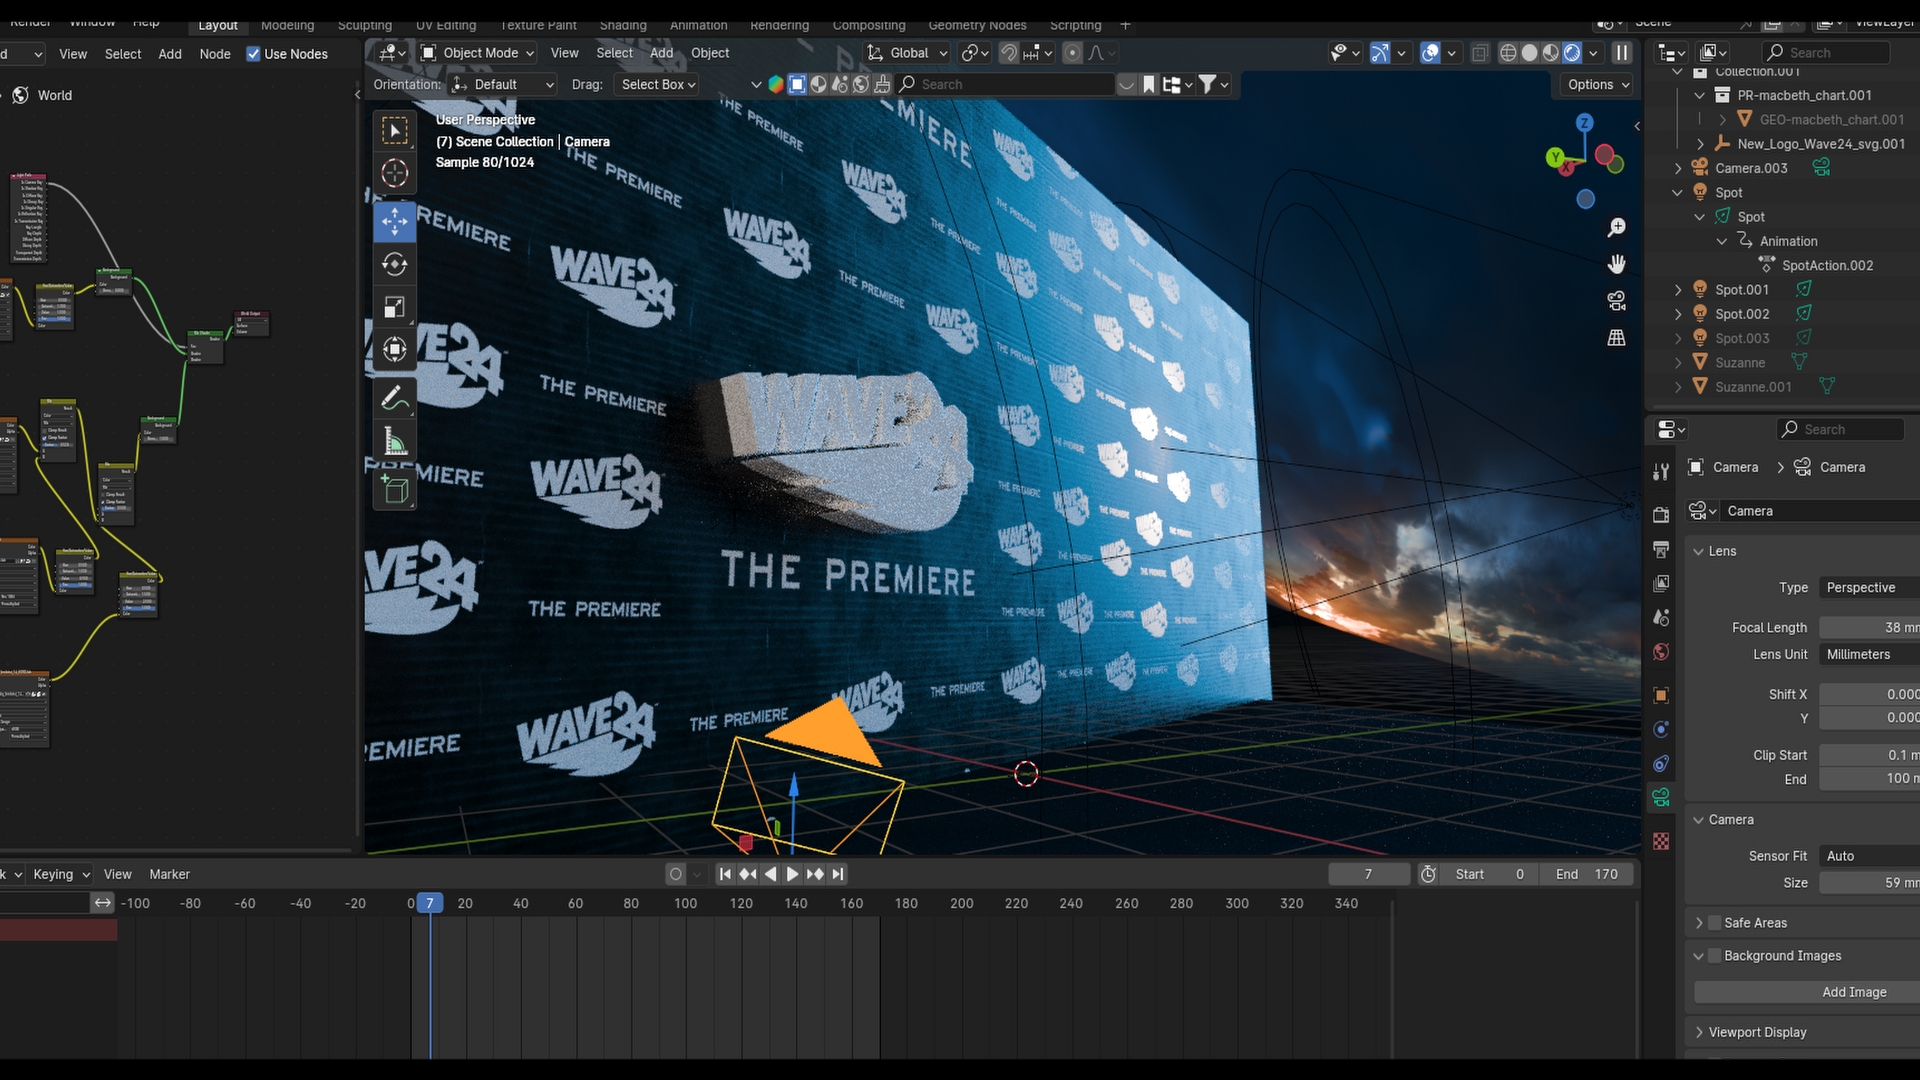Select the Measure tool
The height and width of the screenshot is (1080, 1920).
[x=394, y=441]
